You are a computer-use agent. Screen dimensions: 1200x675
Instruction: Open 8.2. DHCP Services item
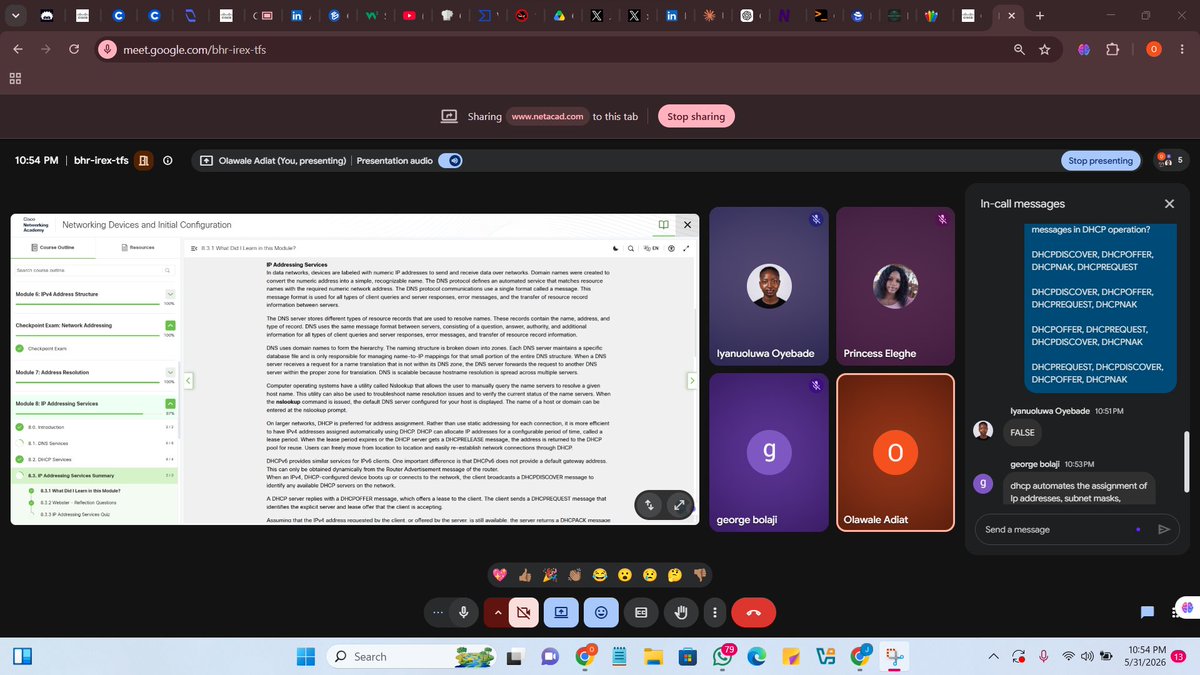(x=95, y=459)
